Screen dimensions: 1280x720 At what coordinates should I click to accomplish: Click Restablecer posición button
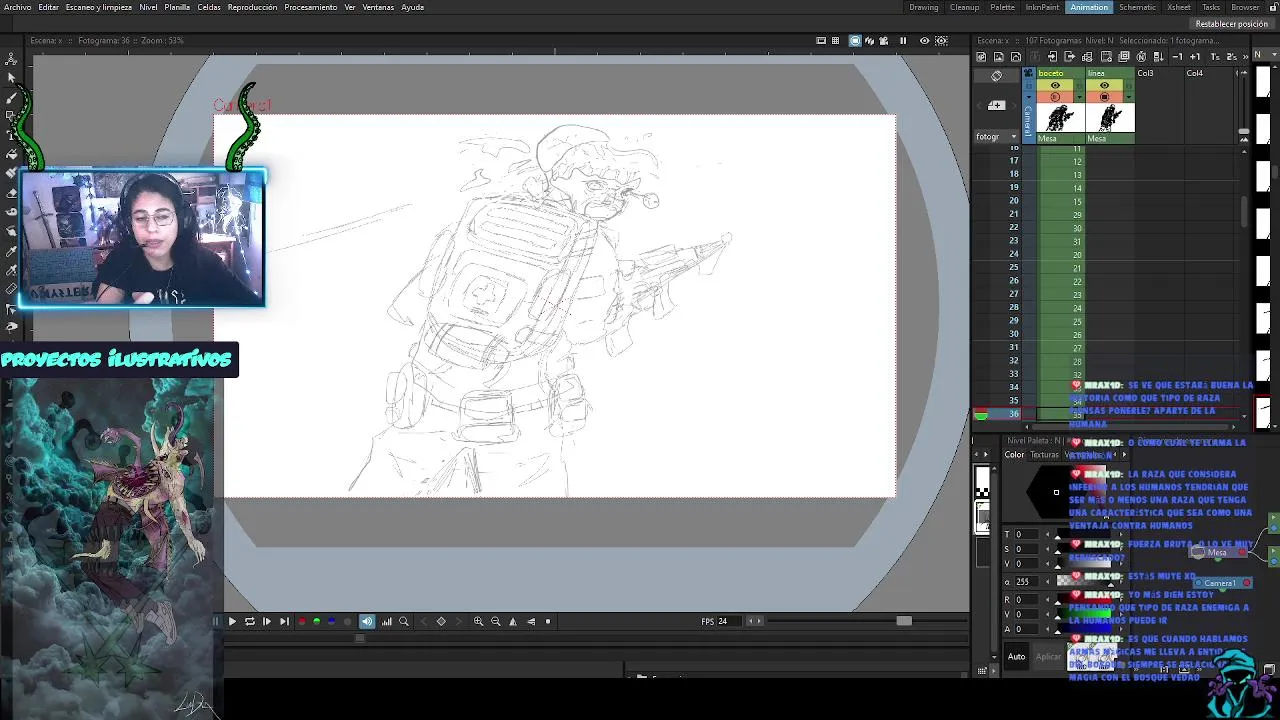click(x=1231, y=24)
